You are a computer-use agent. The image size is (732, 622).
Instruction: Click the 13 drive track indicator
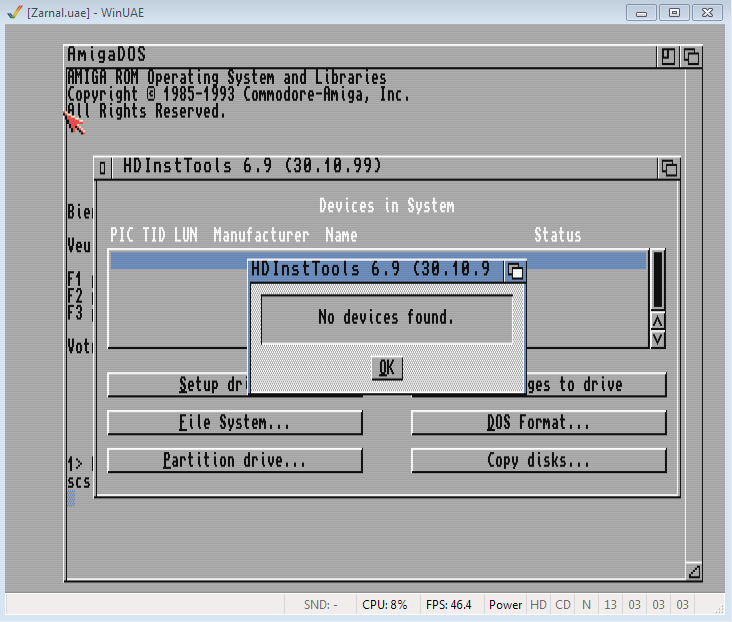(610, 605)
